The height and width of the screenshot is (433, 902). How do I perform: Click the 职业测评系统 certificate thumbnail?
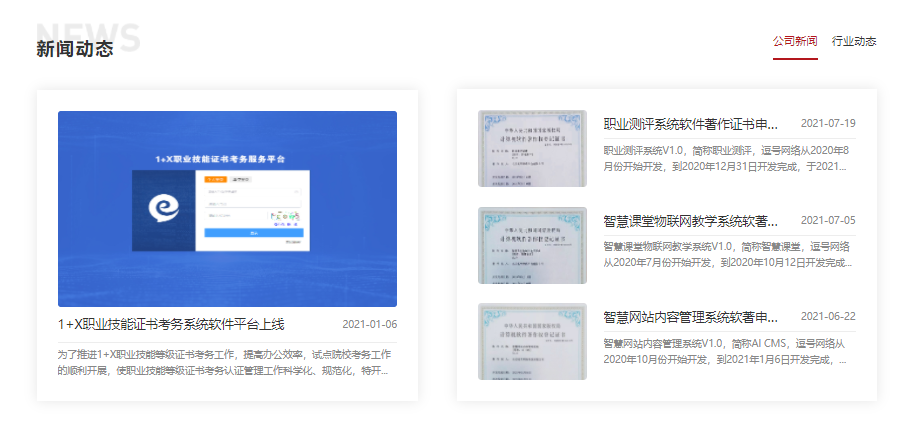pyautogui.click(x=531, y=148)
